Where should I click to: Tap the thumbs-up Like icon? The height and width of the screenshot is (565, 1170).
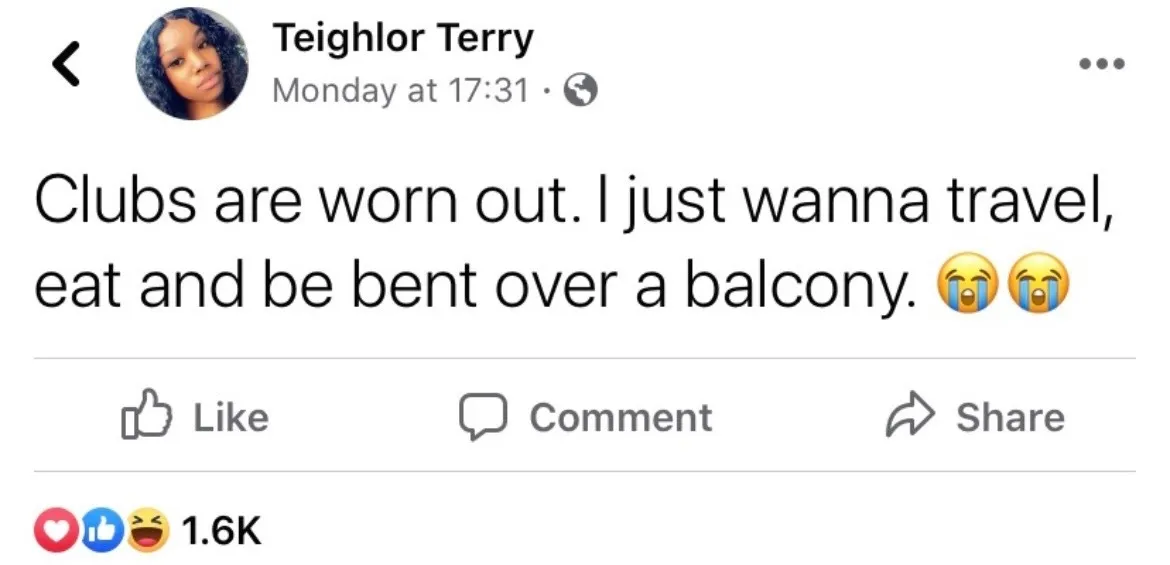click(x=146, y=414)
